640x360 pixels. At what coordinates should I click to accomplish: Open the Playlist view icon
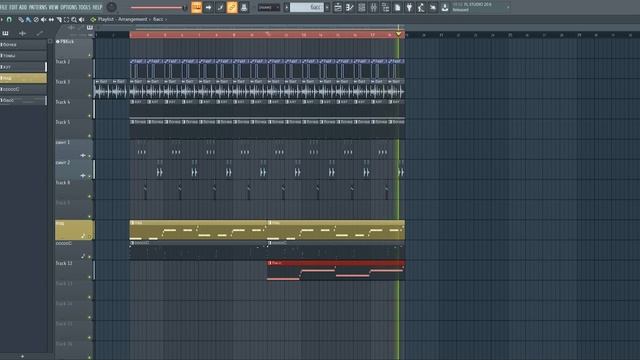click(x=338, y=7)
